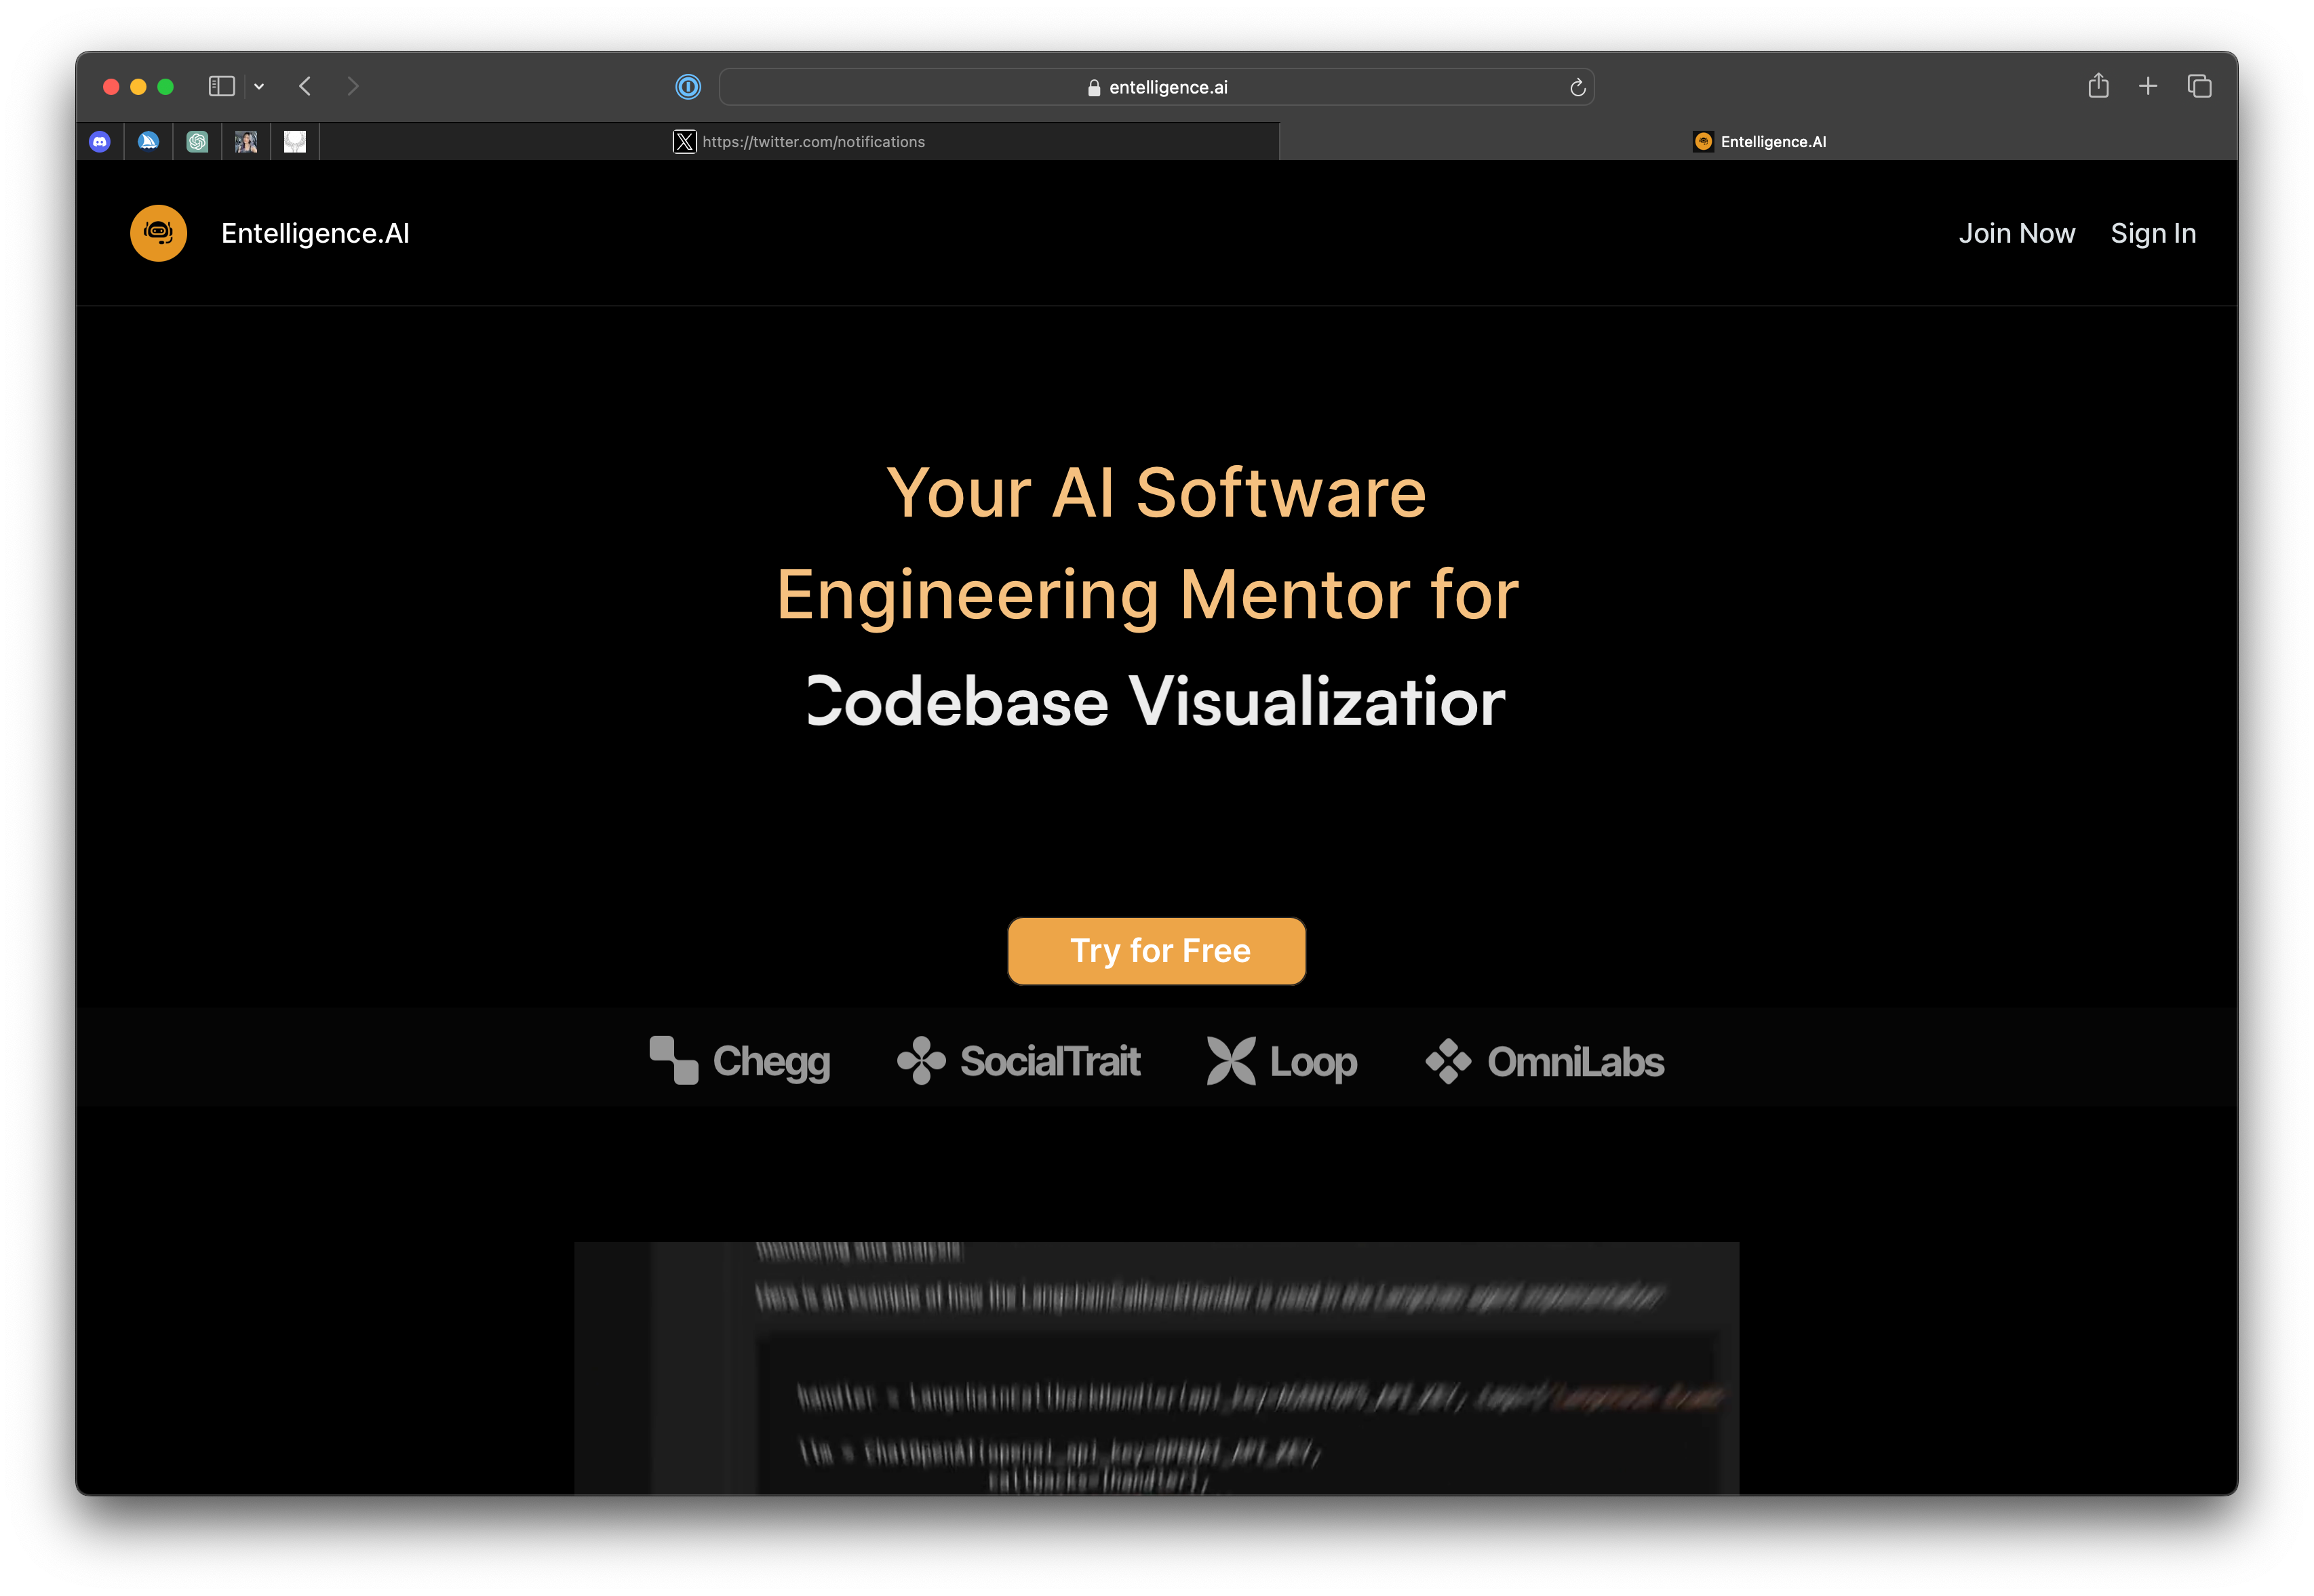Image resolution: width=2314 pixels, height=1596 pixels.
Task: Switch to the twitter.com/notifications tab
Action: point(800,142)
